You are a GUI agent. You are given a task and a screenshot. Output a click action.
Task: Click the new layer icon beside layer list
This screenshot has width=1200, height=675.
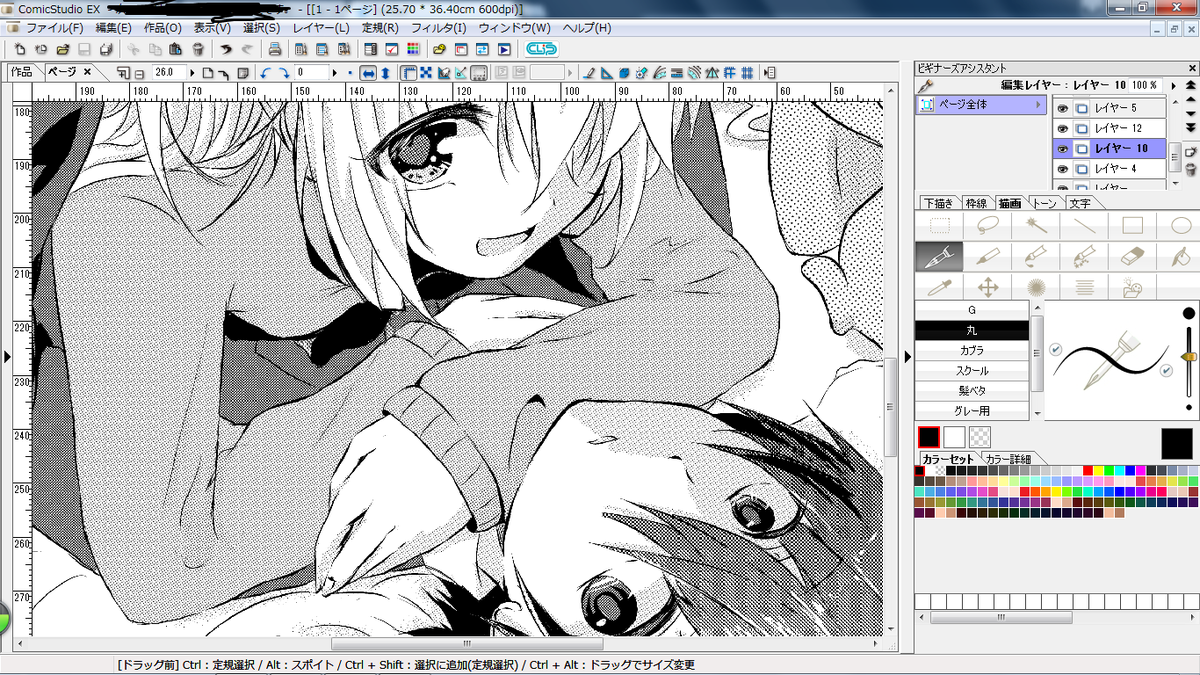pos(1190,151)
